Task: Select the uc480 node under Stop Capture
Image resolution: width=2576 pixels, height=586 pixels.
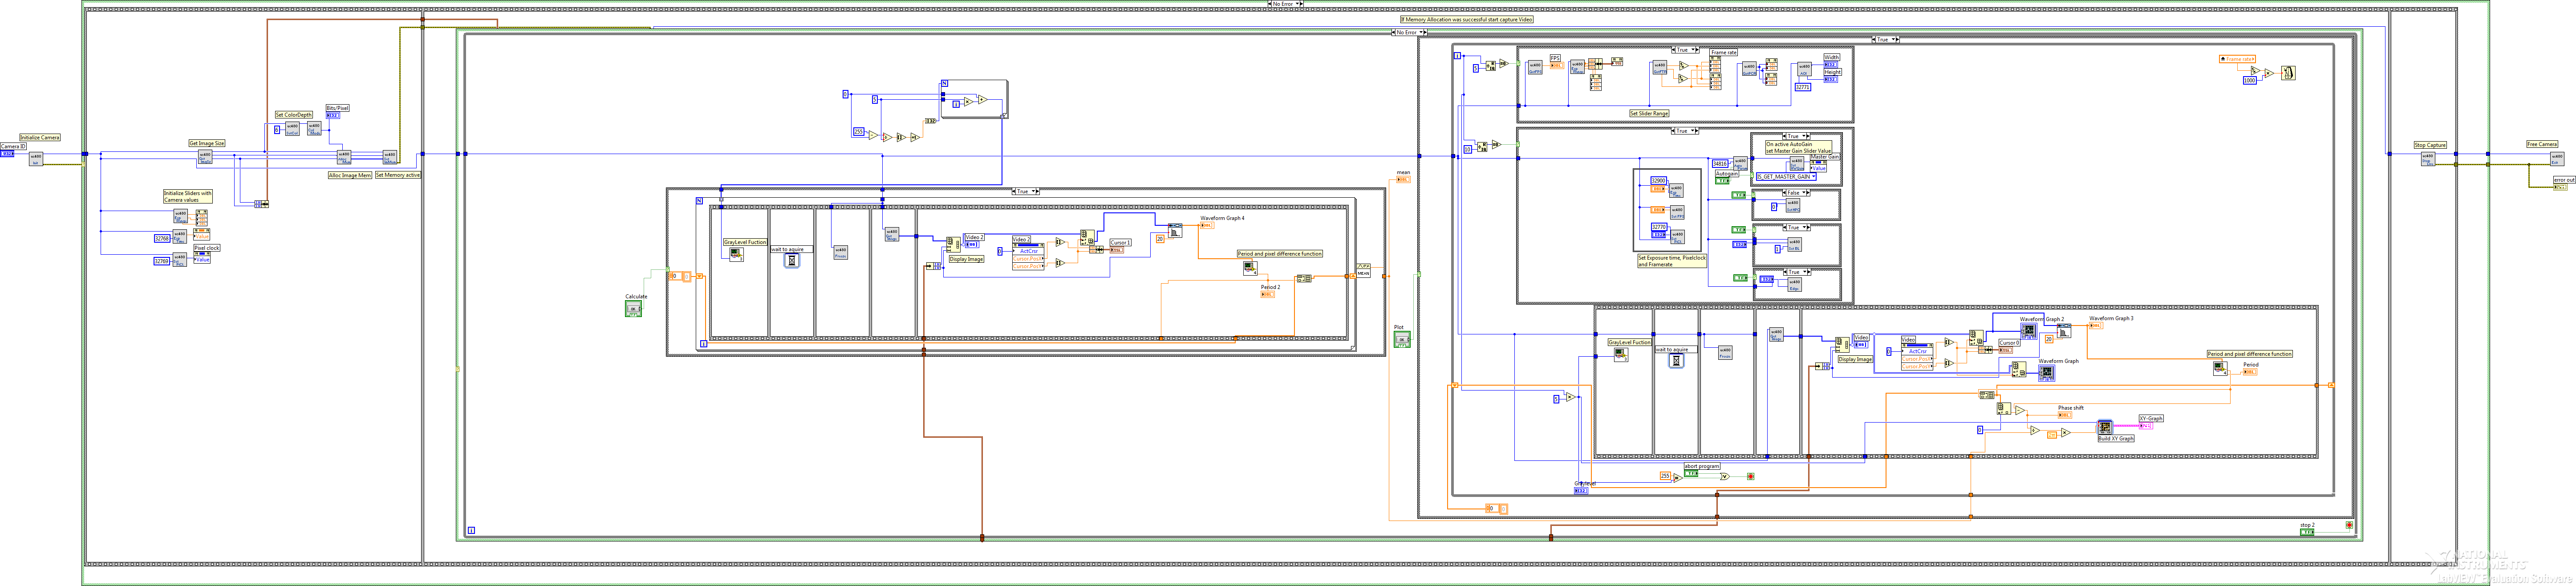Action: point(2428,158)
